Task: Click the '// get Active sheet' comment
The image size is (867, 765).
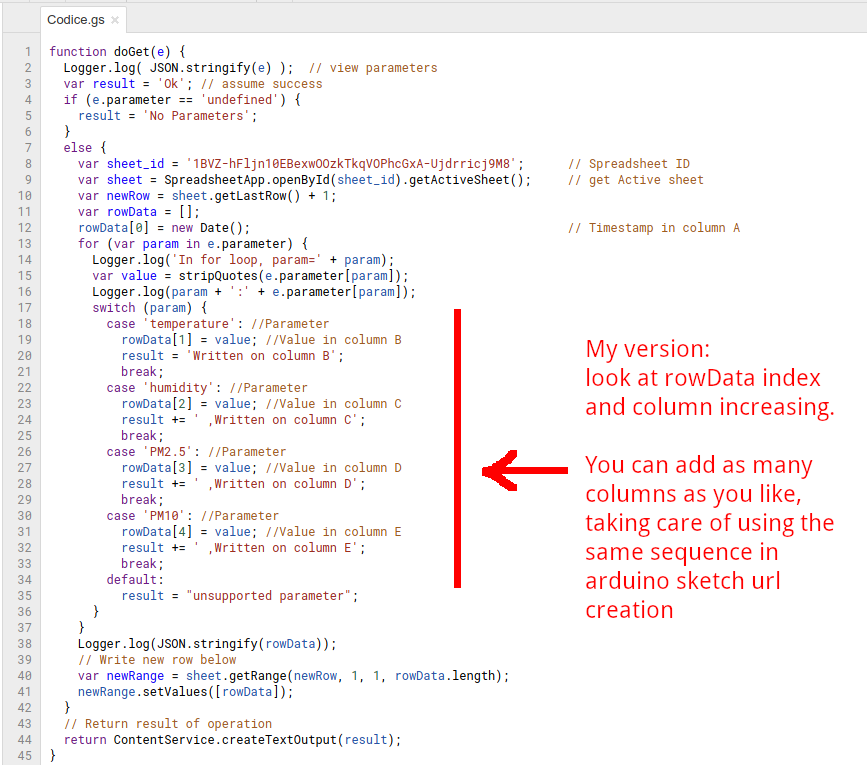Action: [x=636, y=180]
